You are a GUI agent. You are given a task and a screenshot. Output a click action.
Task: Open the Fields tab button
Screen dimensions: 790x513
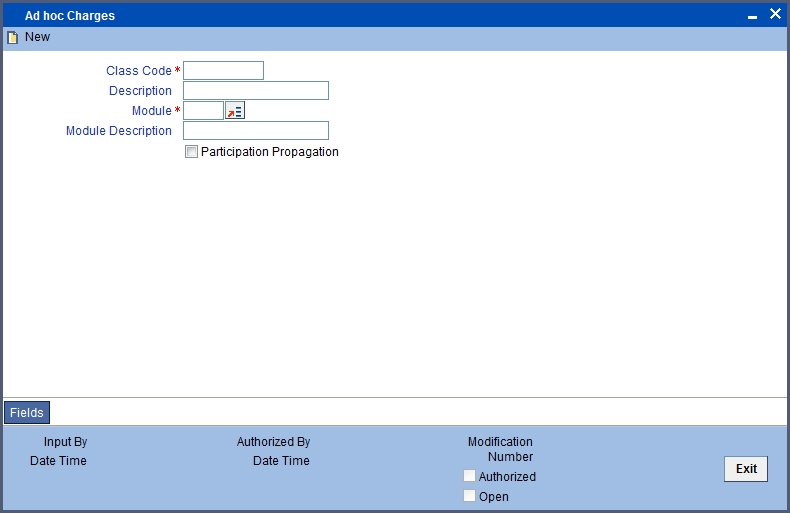[x=27, y=413]
